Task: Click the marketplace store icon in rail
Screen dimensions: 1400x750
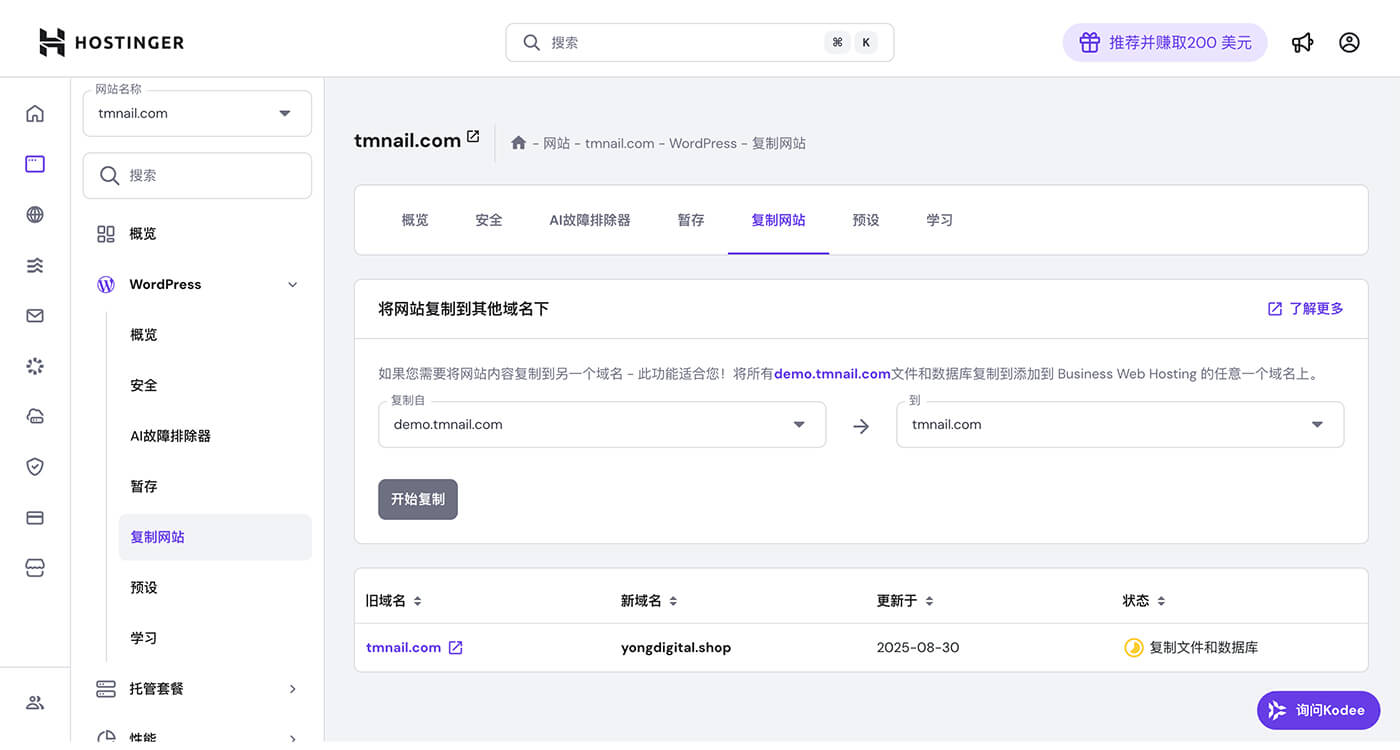Action: tap(35, 568)
